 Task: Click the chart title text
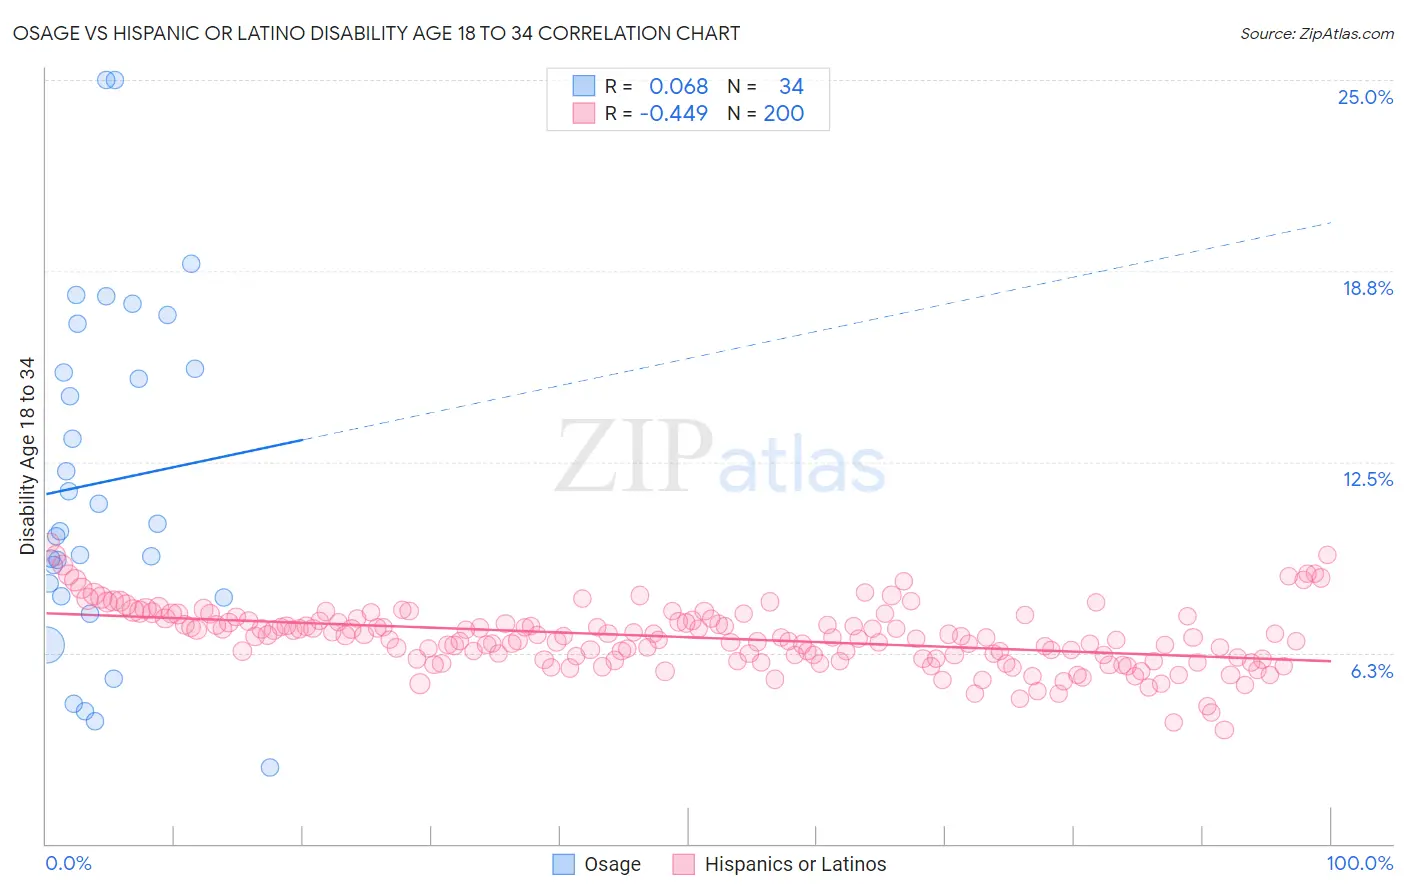(376, 33)
